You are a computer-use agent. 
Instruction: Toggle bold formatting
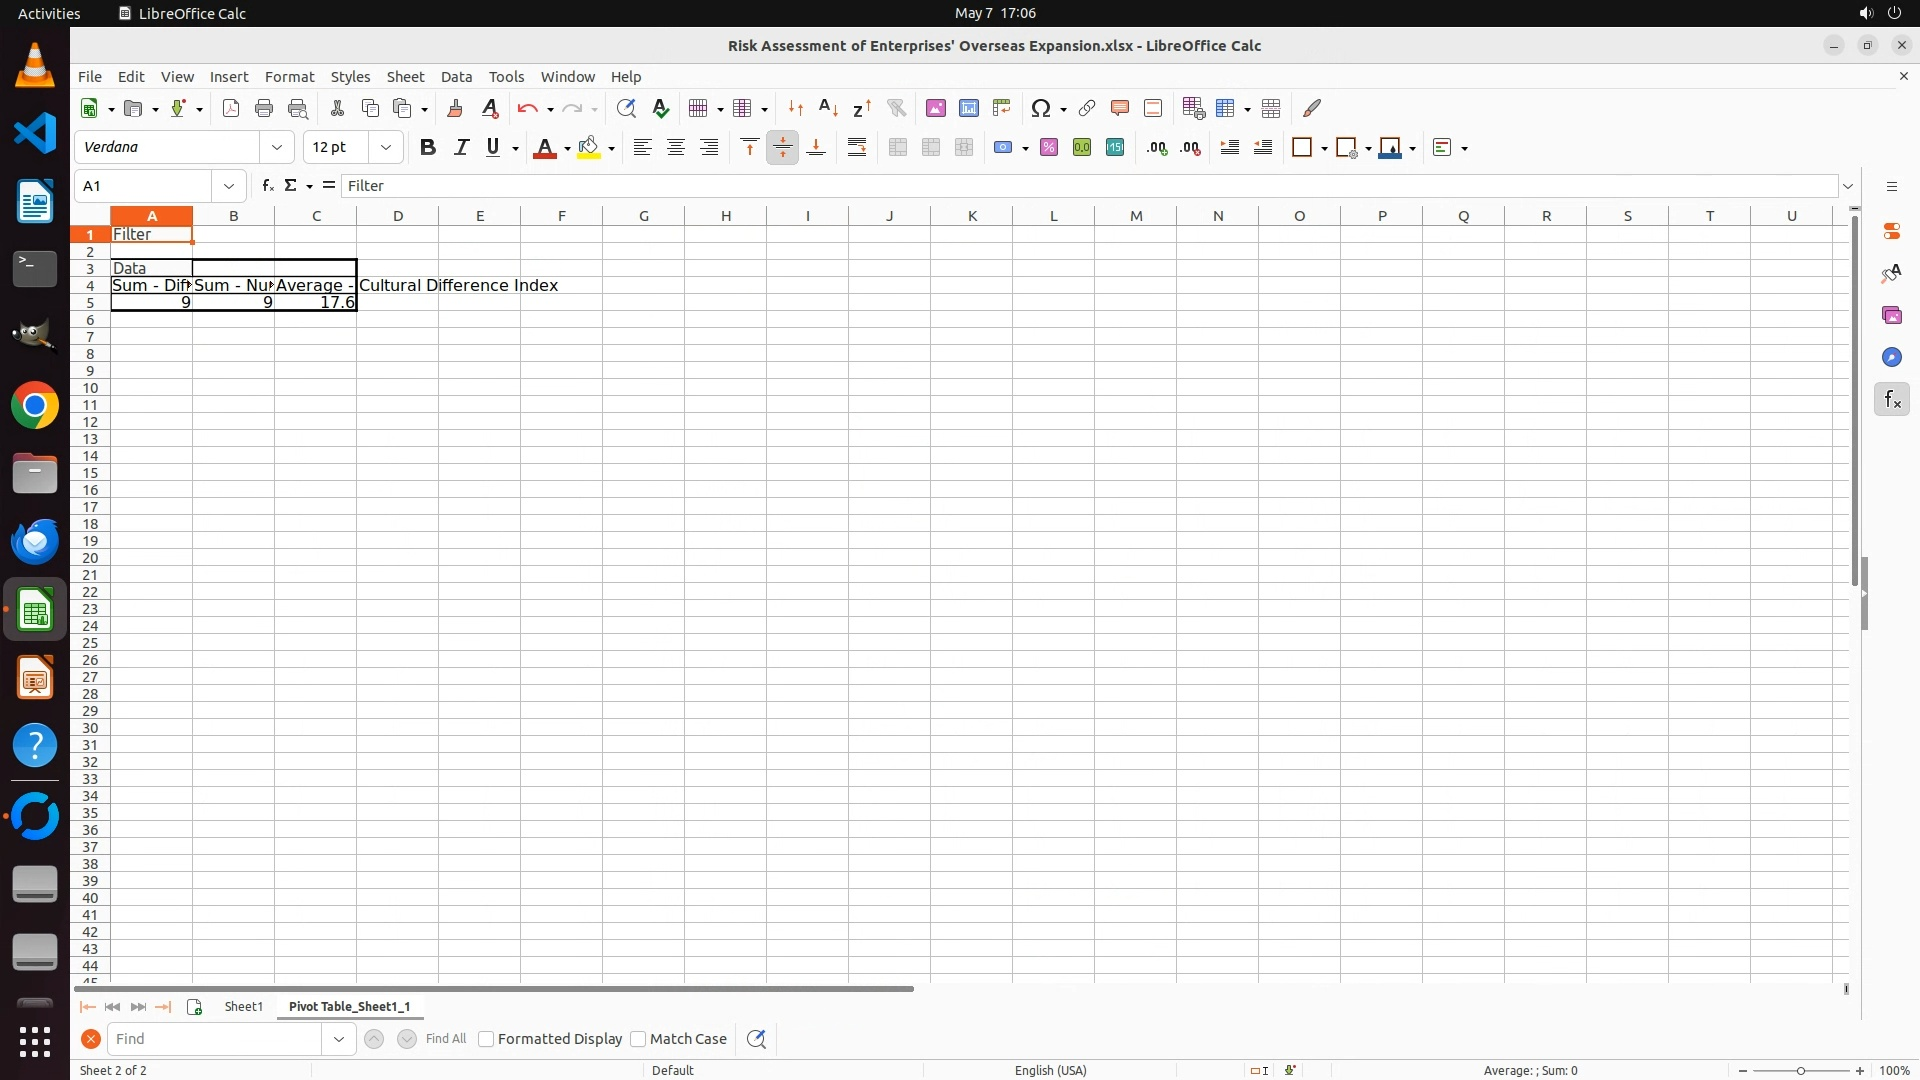(x=428, y=148)
